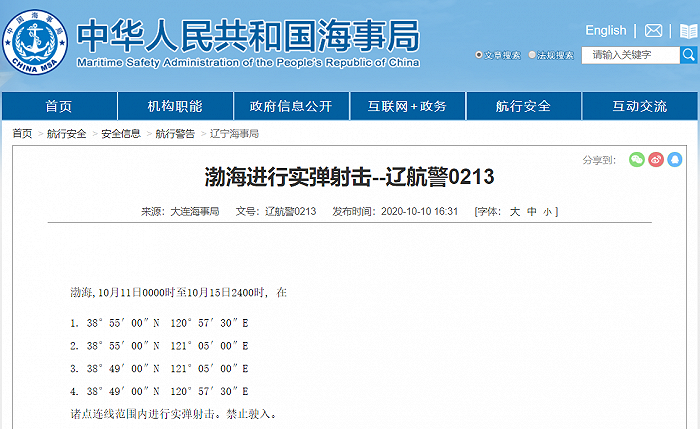Click the 中华人民共和国海事局 header title

[248, 36]
